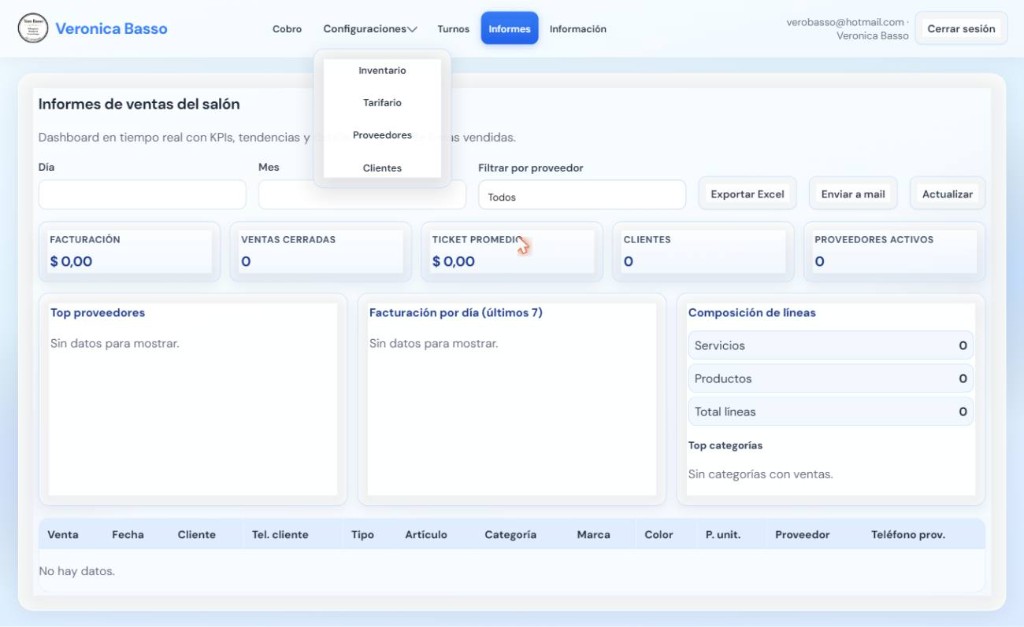Go to the Cobro tab

(287, 29)
